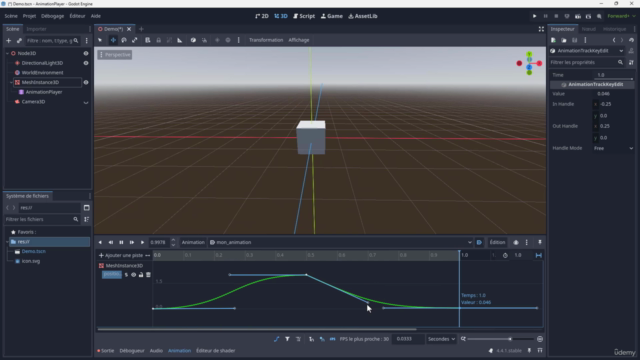Screen dimensions: 640x360
Task: Toggle visibility of DirectionalLight3D
Action: pos(86,63)
